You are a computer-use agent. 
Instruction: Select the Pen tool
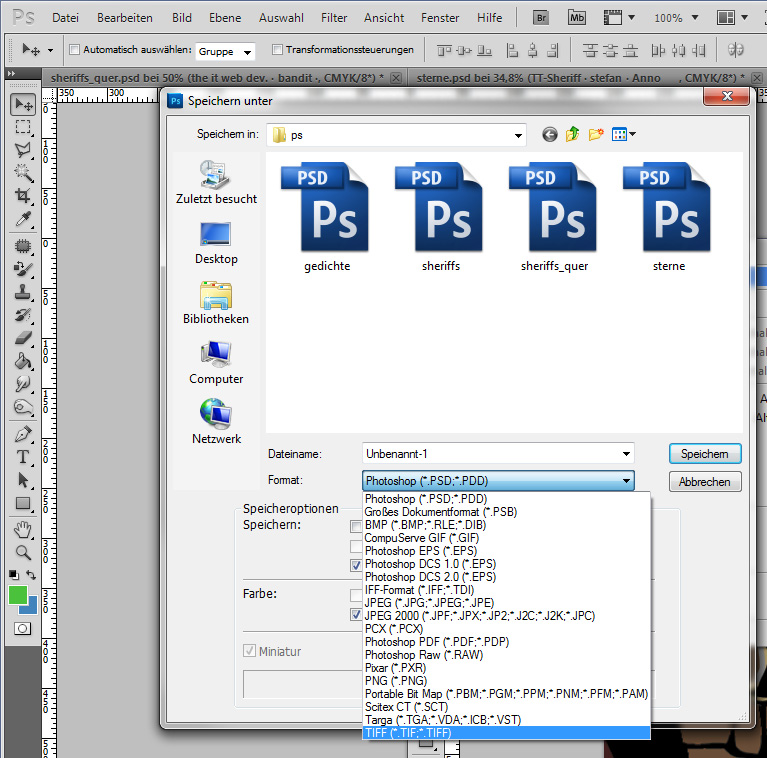(x=23, y=434)
